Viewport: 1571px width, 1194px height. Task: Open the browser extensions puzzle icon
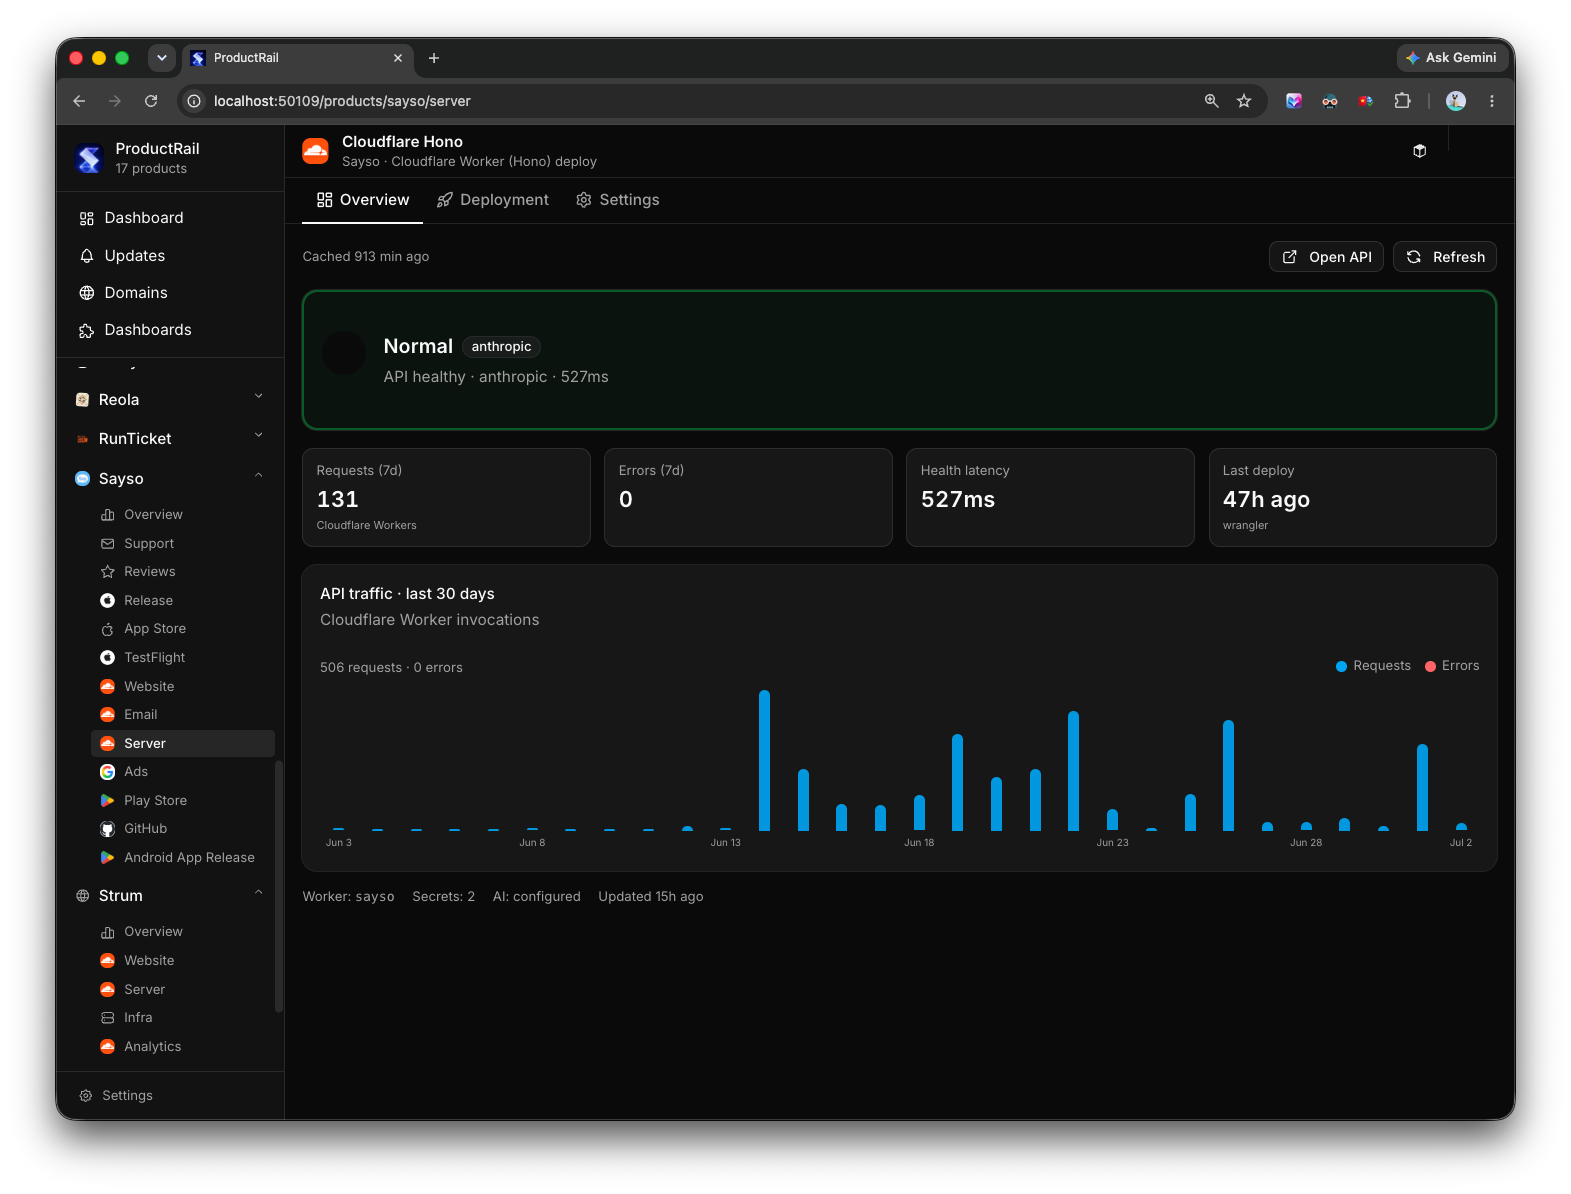point(1402,101)
